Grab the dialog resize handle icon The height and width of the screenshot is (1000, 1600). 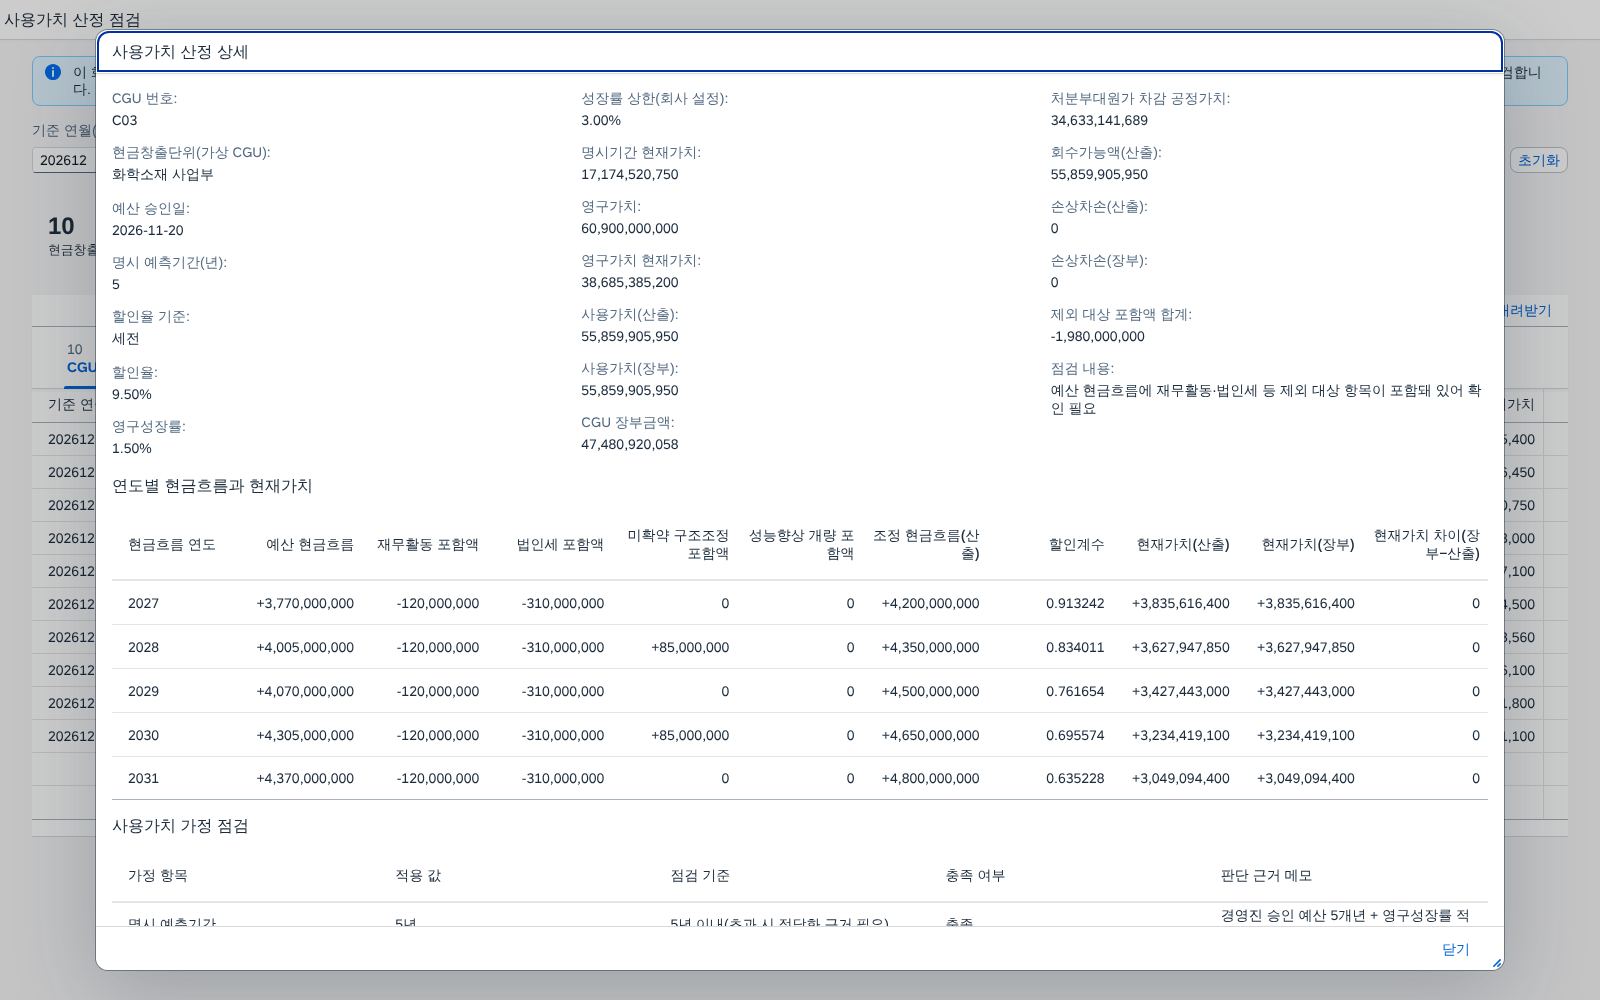point(1497,963)
